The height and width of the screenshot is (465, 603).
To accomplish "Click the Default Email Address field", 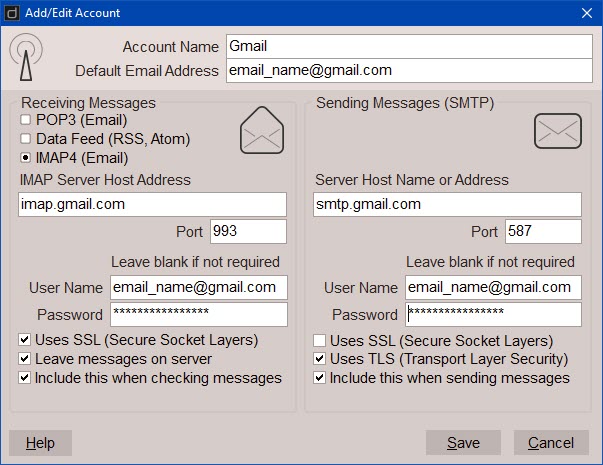I will [409, 70].
